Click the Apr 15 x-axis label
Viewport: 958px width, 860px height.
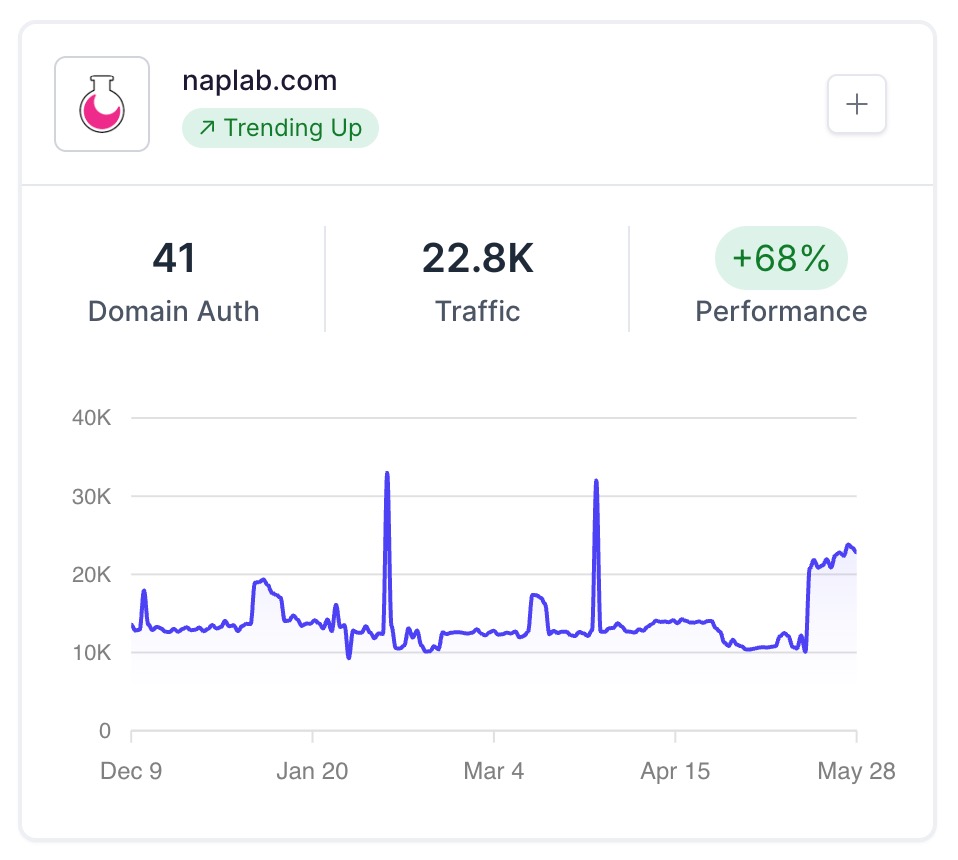pos(675,771)
